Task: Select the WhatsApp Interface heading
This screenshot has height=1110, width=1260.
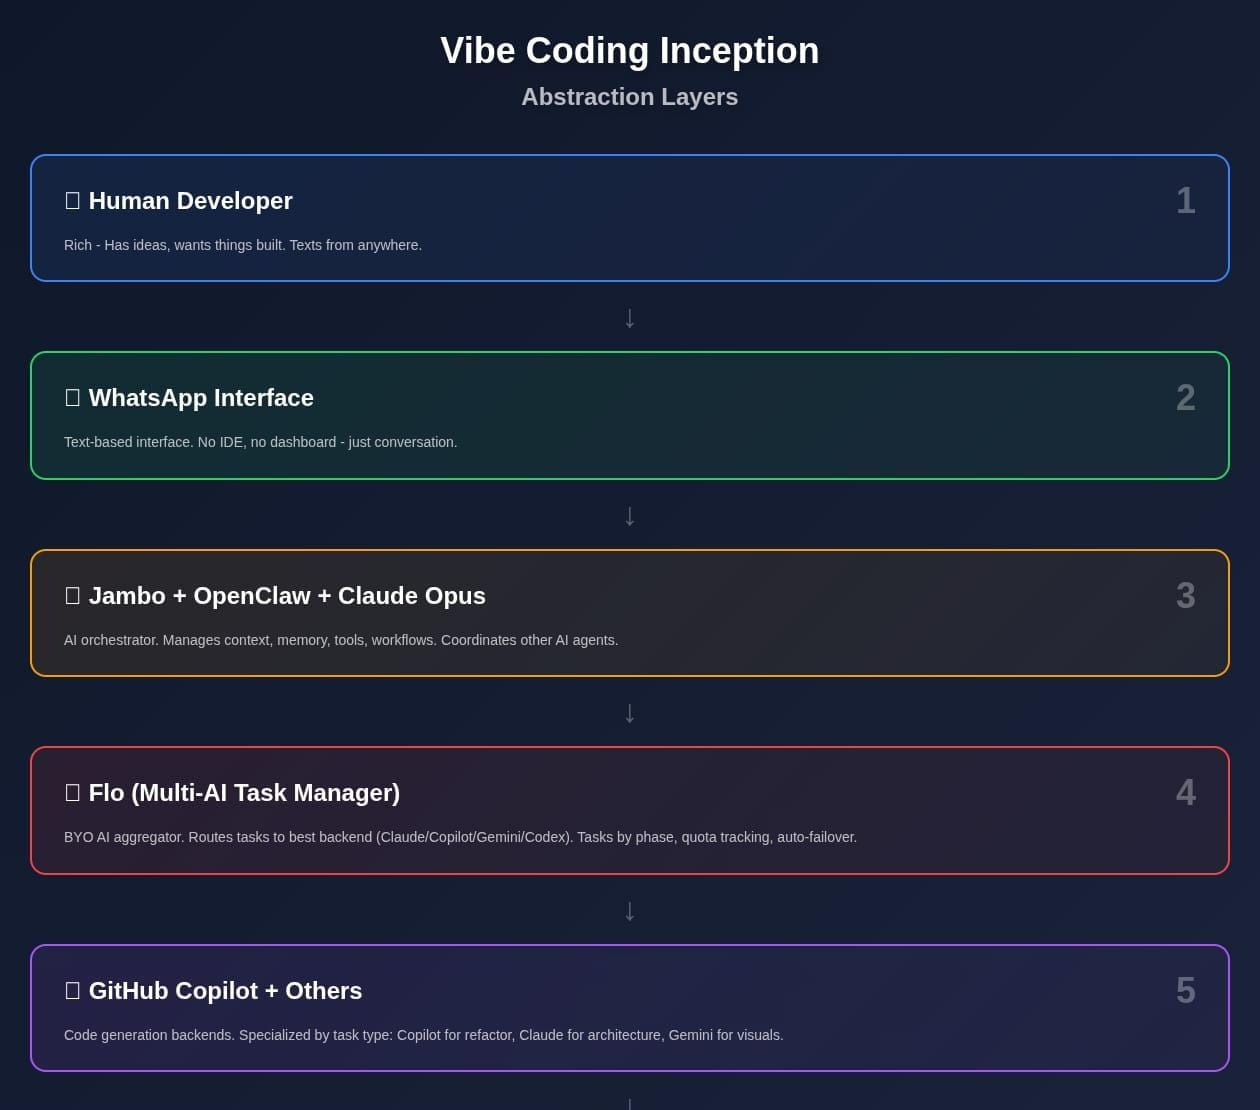Action: [x=201, y=398]
